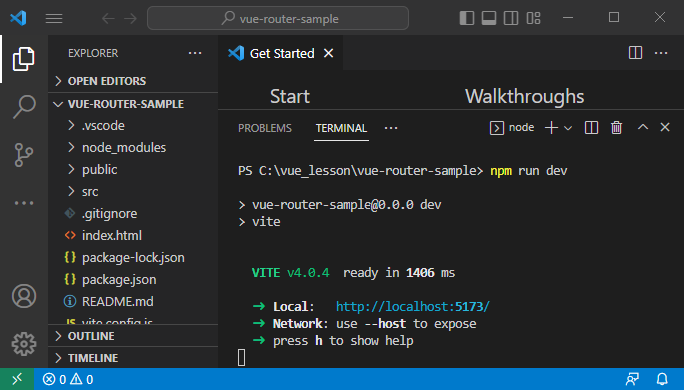Screen dimensions: 684x390
Task: Click the 'npm run dev' terminal command
Action: click(528, 171)
